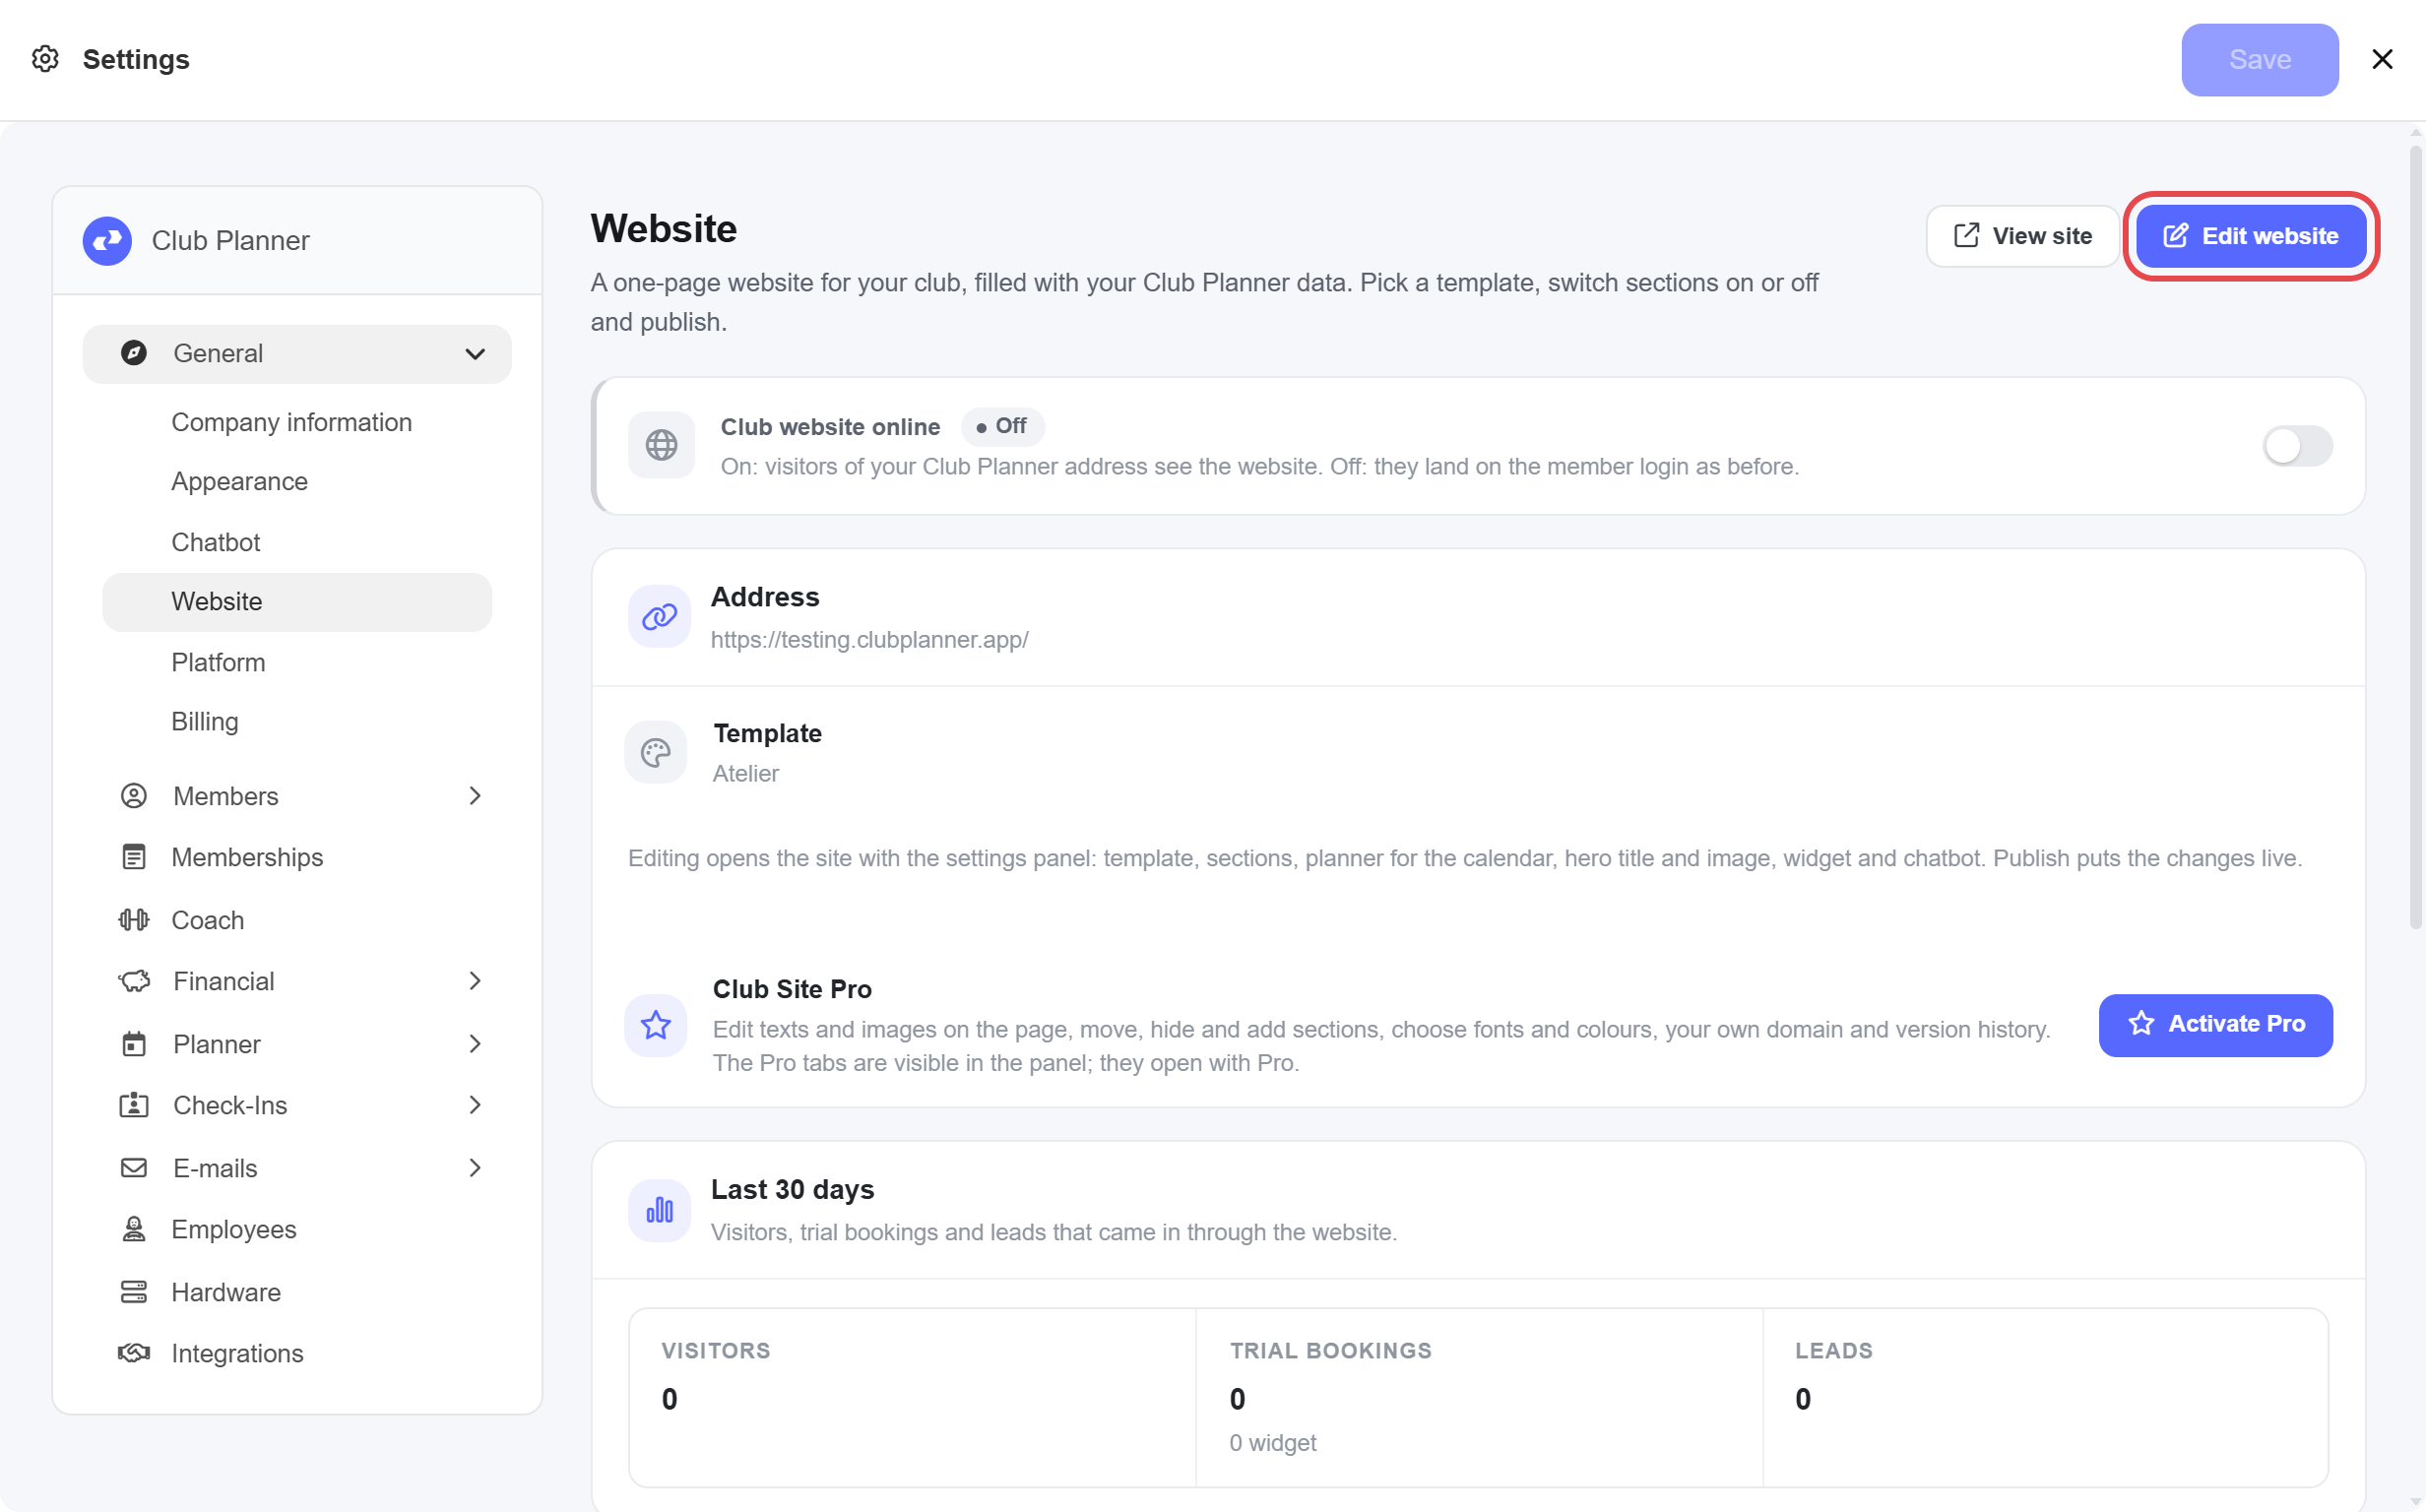The height and width of the screenshot is (1512, 2426).
Task: Click the Integrations handshake icon
Action: (x=134, y=1353)
